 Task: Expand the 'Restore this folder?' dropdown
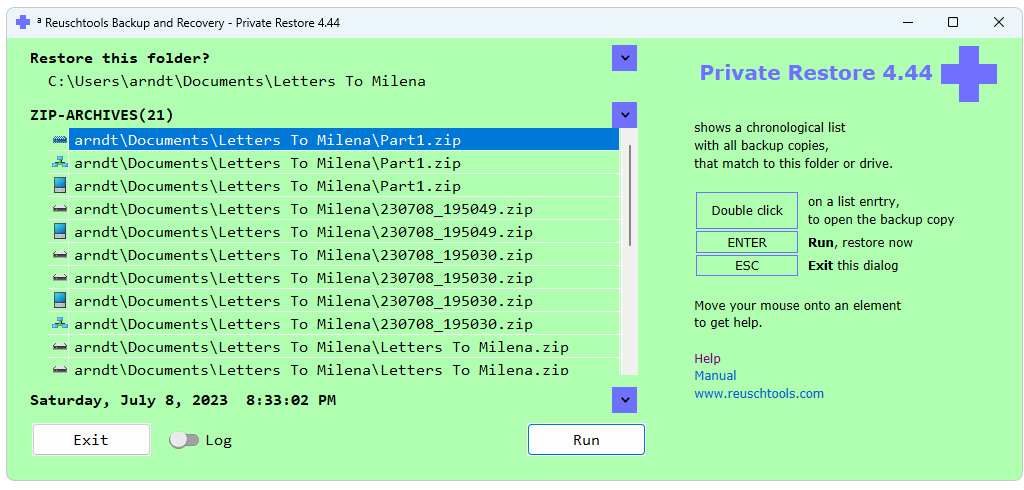click(x=624, y=58)
